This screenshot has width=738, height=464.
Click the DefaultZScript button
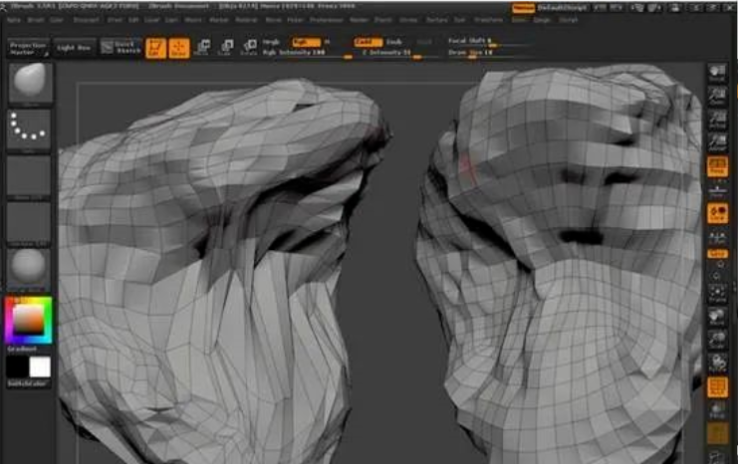coord(562,8)
